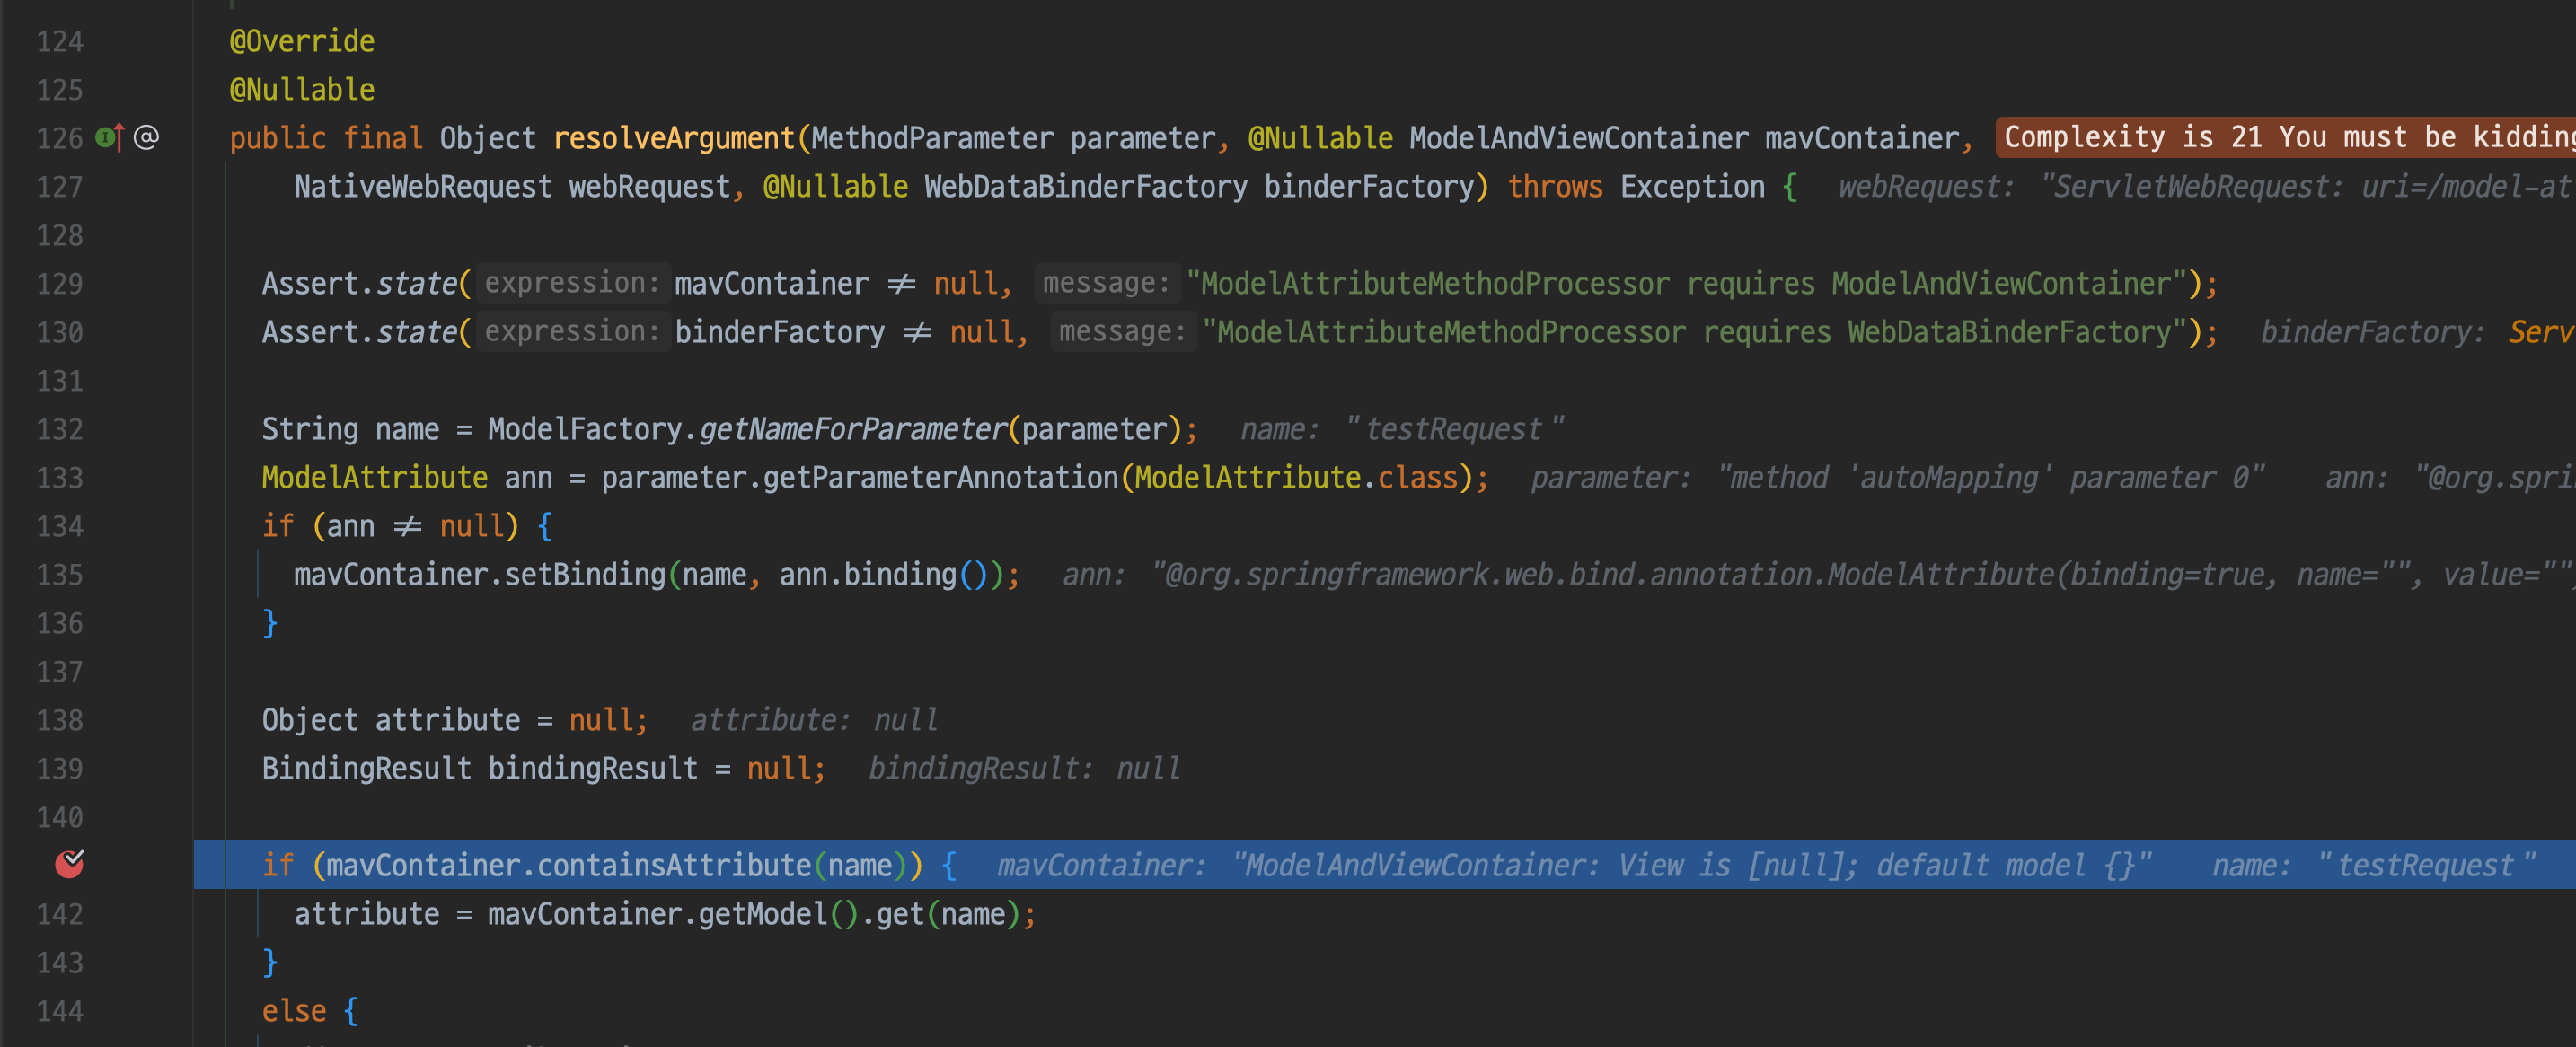This screenshot has height=1047, width=2576.
Task: Click the setBinding method call on line 135
Action: coord(584,574)
